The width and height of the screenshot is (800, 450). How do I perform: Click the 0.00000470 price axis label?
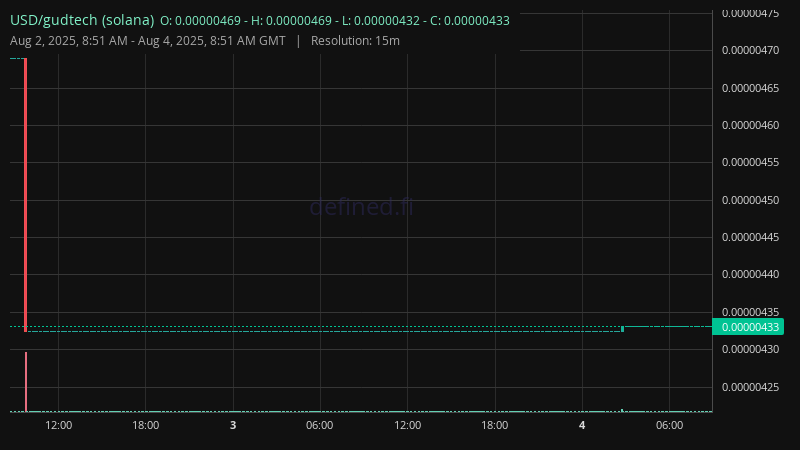point(751,50)
